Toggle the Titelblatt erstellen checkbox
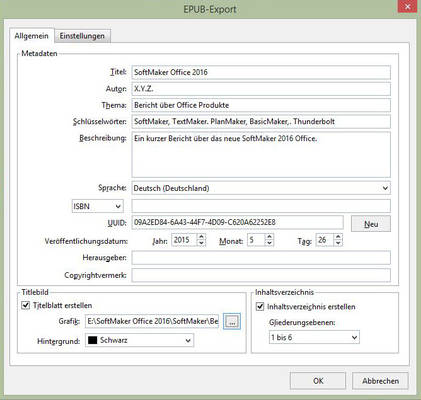This screenshot has width=421, height=400. [x=26, y=305]
